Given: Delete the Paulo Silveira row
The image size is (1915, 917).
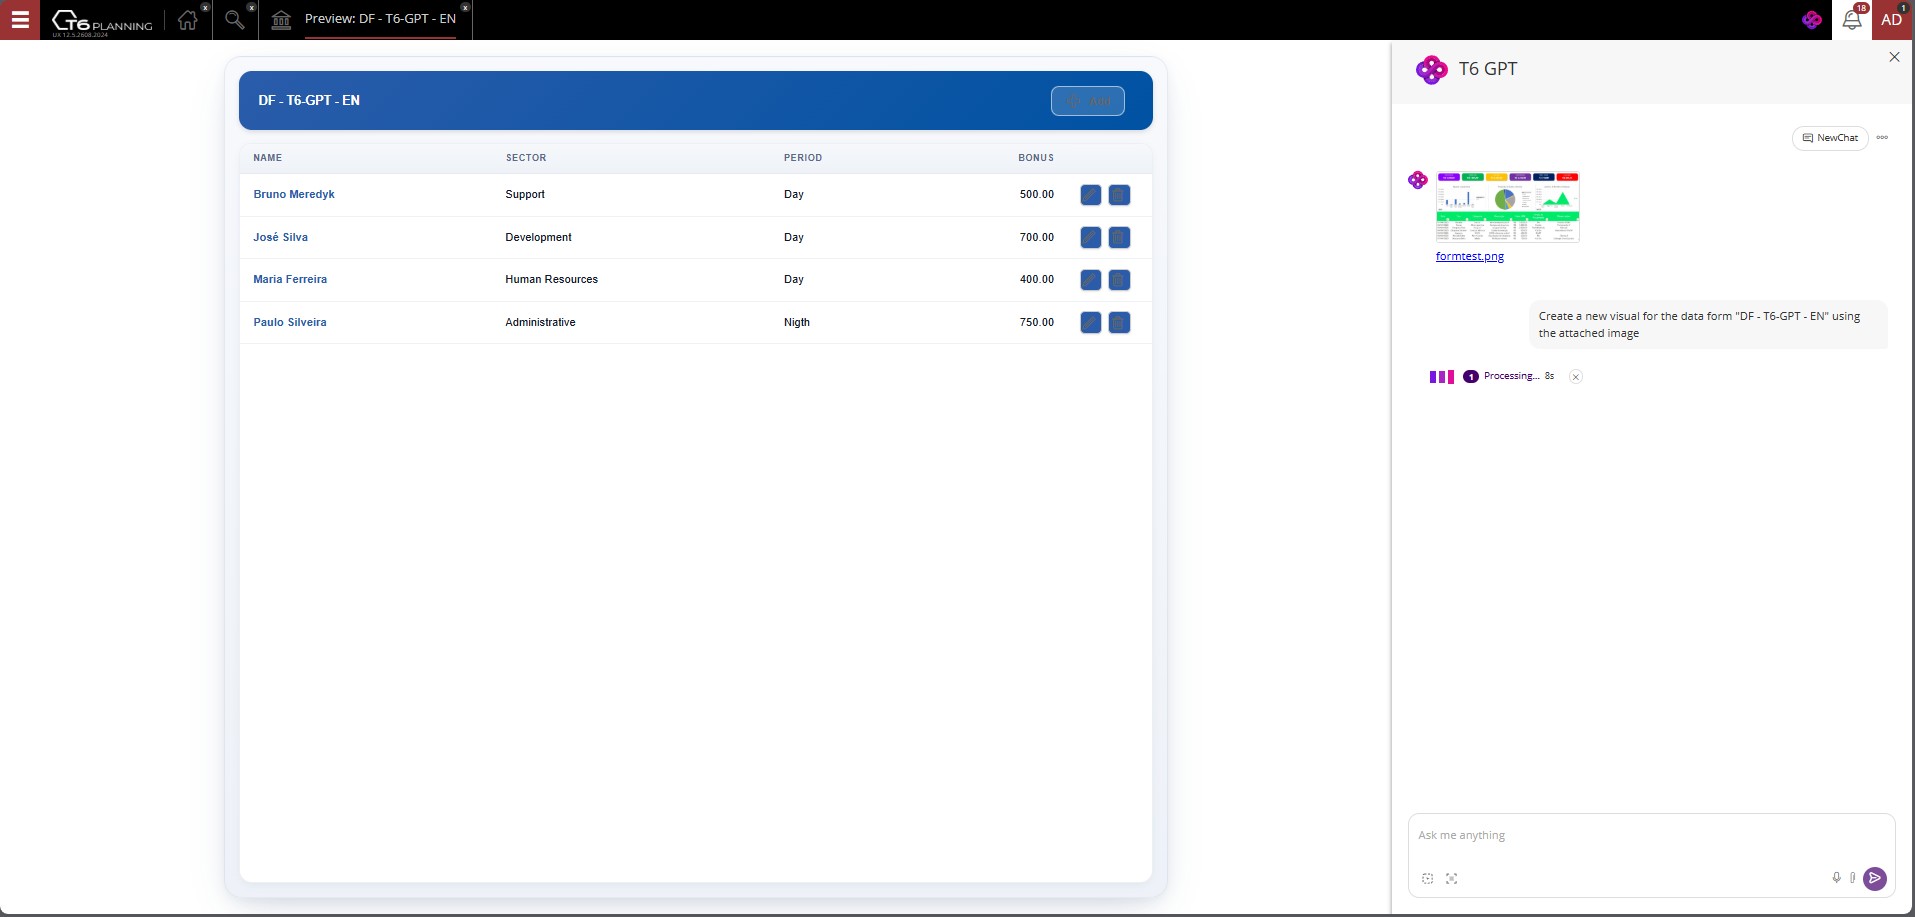Looking at the screenshot, I should 1120,322.
